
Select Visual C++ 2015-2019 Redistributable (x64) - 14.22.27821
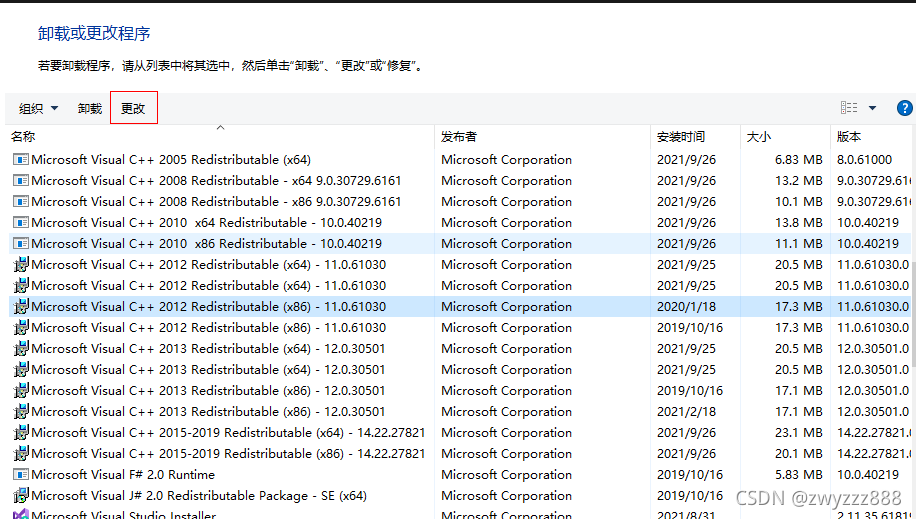tap(228, 432)
